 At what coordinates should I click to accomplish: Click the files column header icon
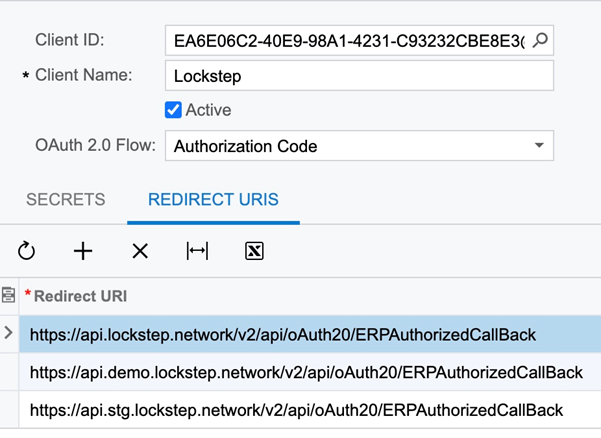(9, 296)
